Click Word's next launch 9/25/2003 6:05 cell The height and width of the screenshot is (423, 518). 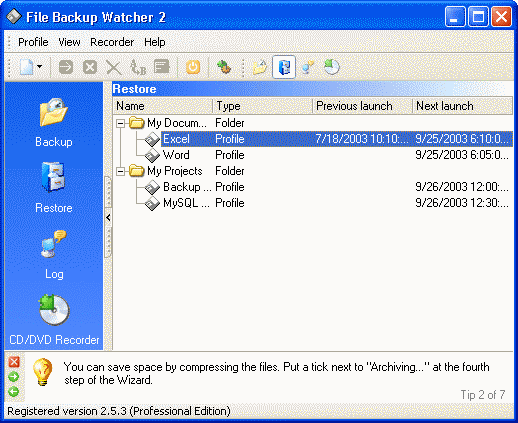(x=462, y=155)
